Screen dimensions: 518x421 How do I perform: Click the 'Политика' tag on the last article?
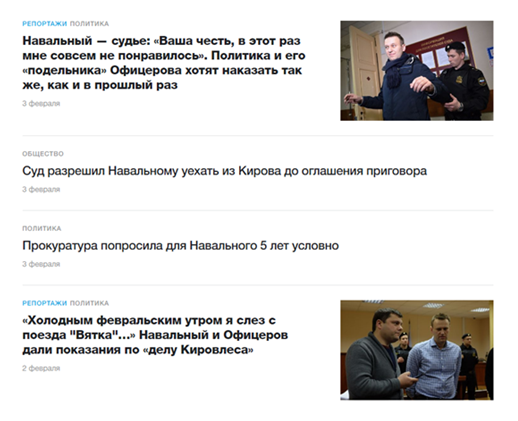pos(89,303)
